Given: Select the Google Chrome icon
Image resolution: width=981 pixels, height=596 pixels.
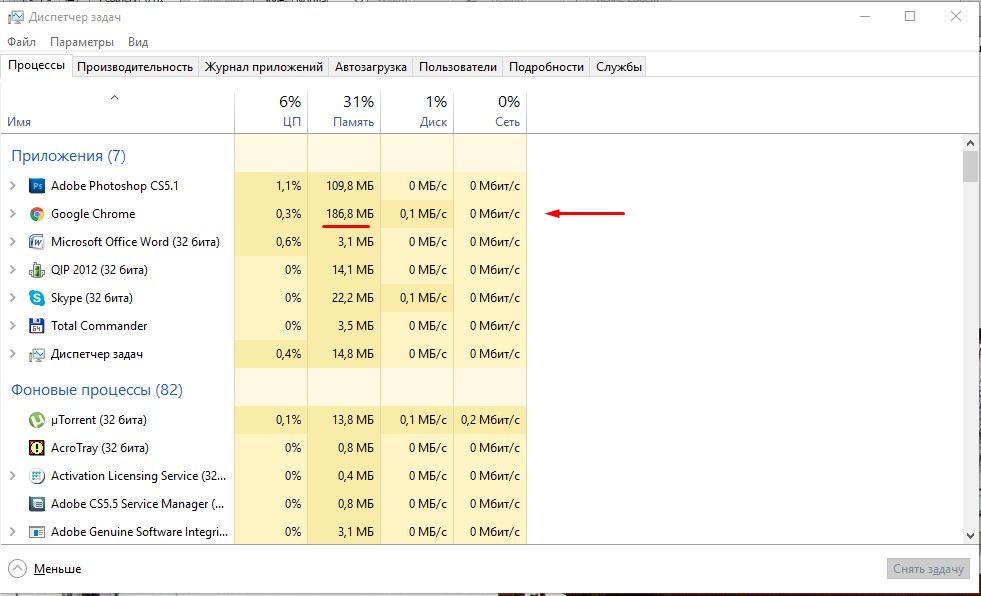Looking at the screenshot, I should point(37,214).
